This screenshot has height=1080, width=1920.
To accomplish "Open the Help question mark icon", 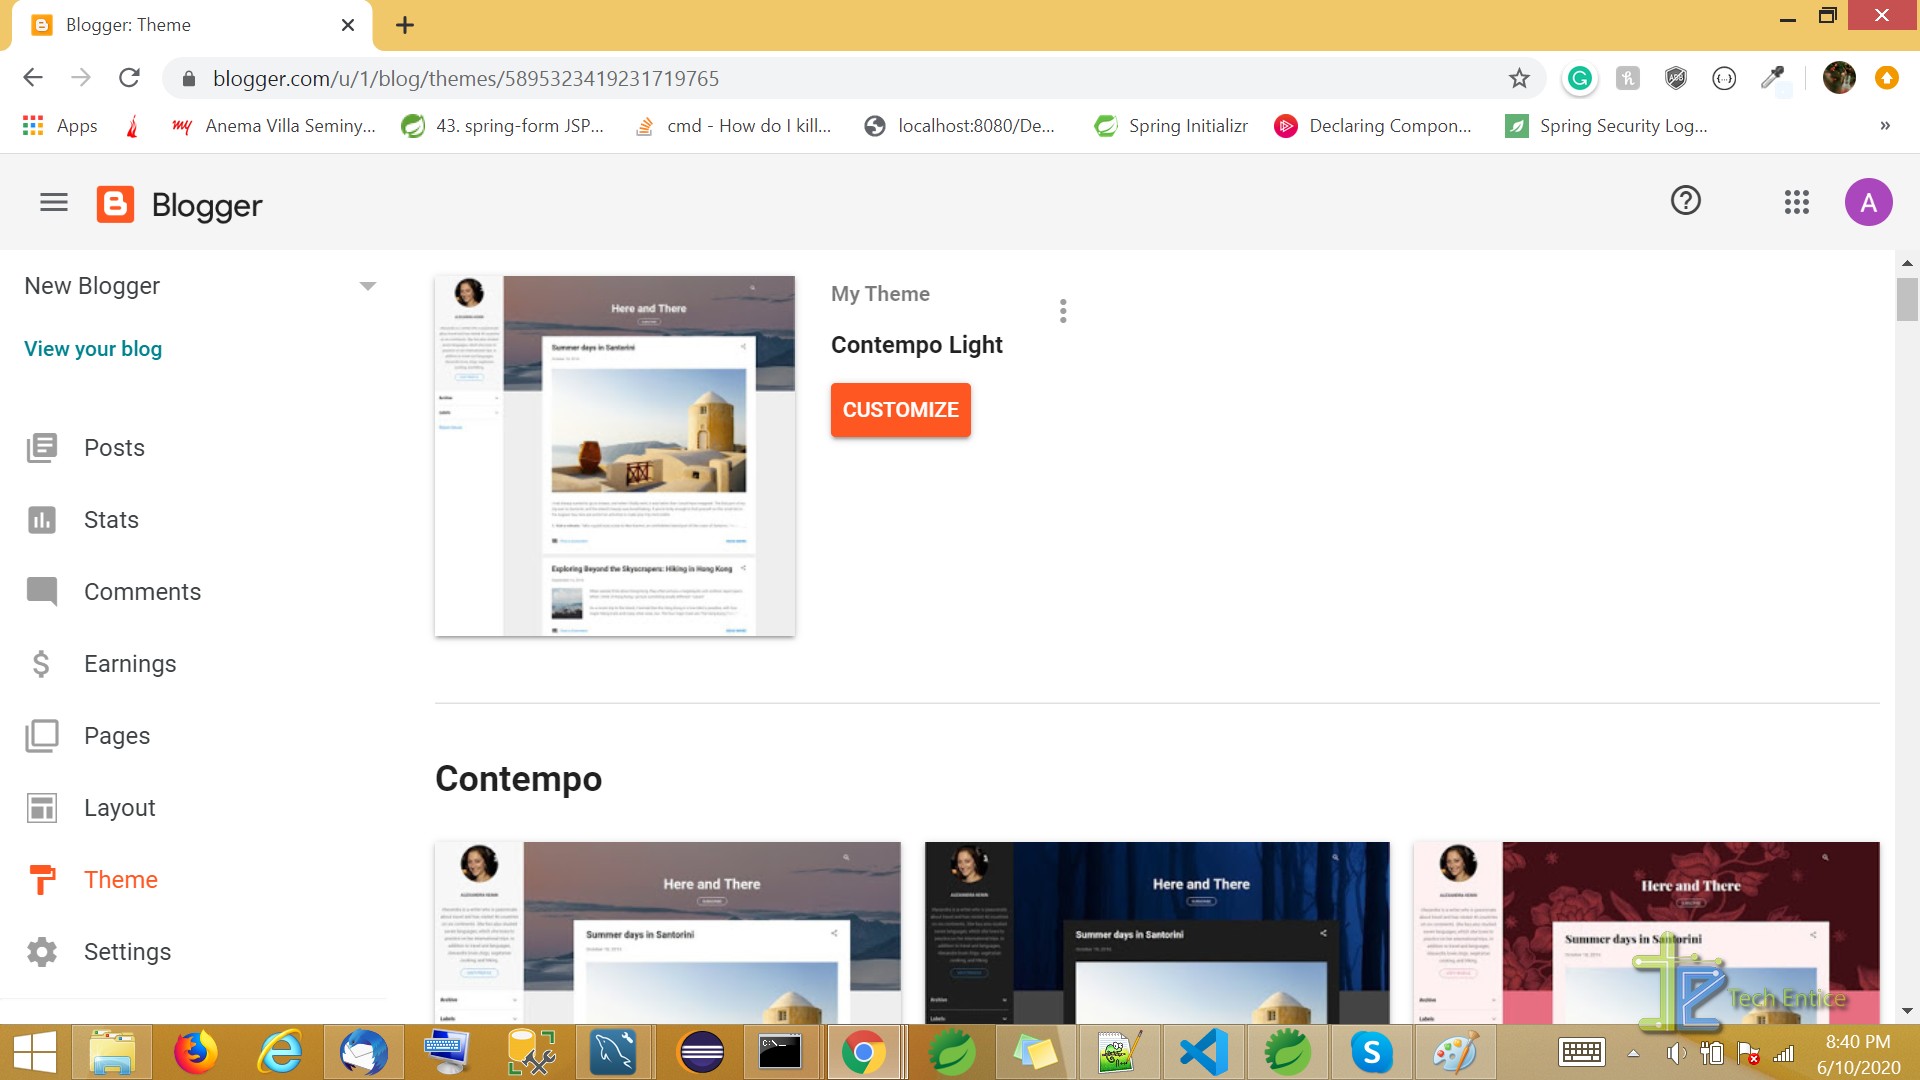I will click(1685, 201).
